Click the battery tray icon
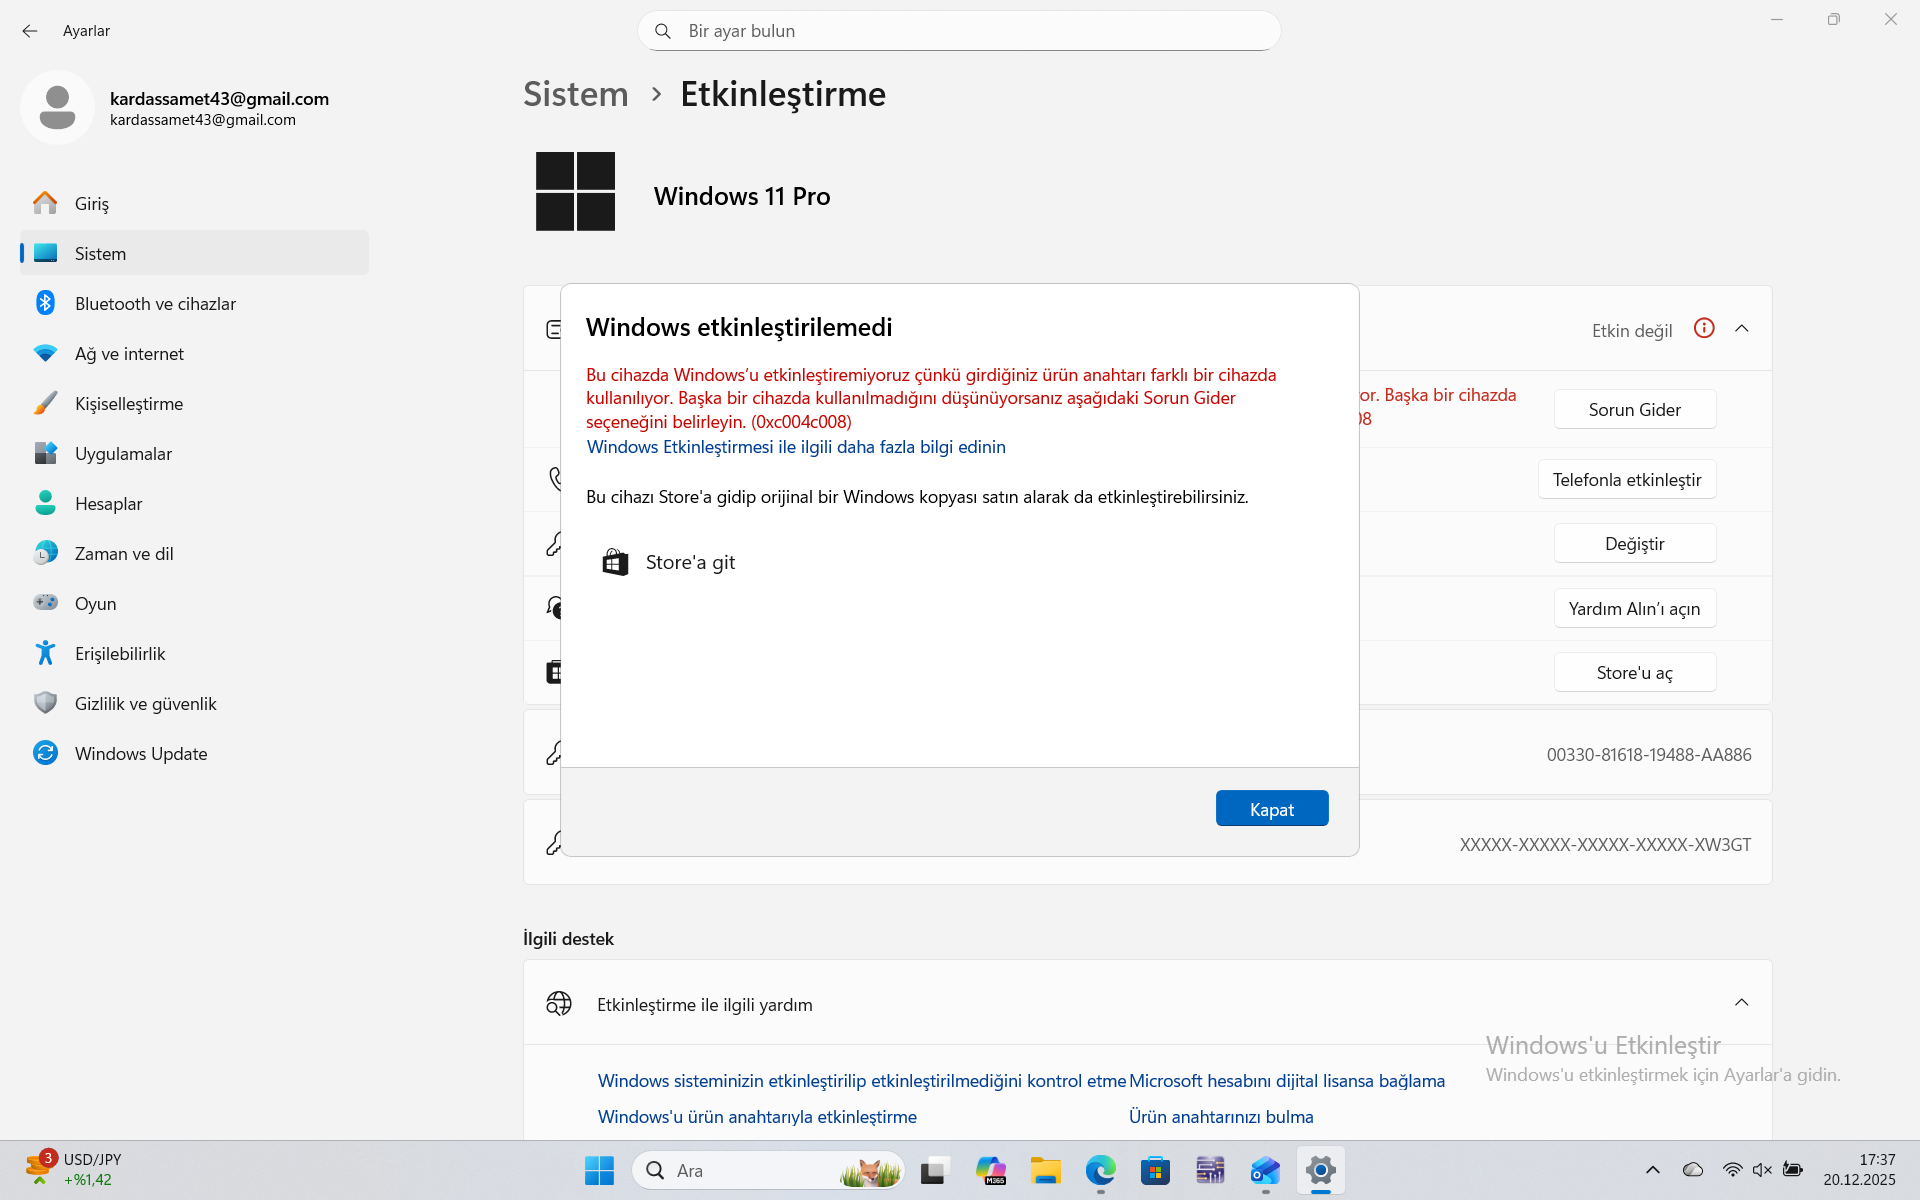The height and width of the screenshot is (1200, 1920). [1793, 1170]
